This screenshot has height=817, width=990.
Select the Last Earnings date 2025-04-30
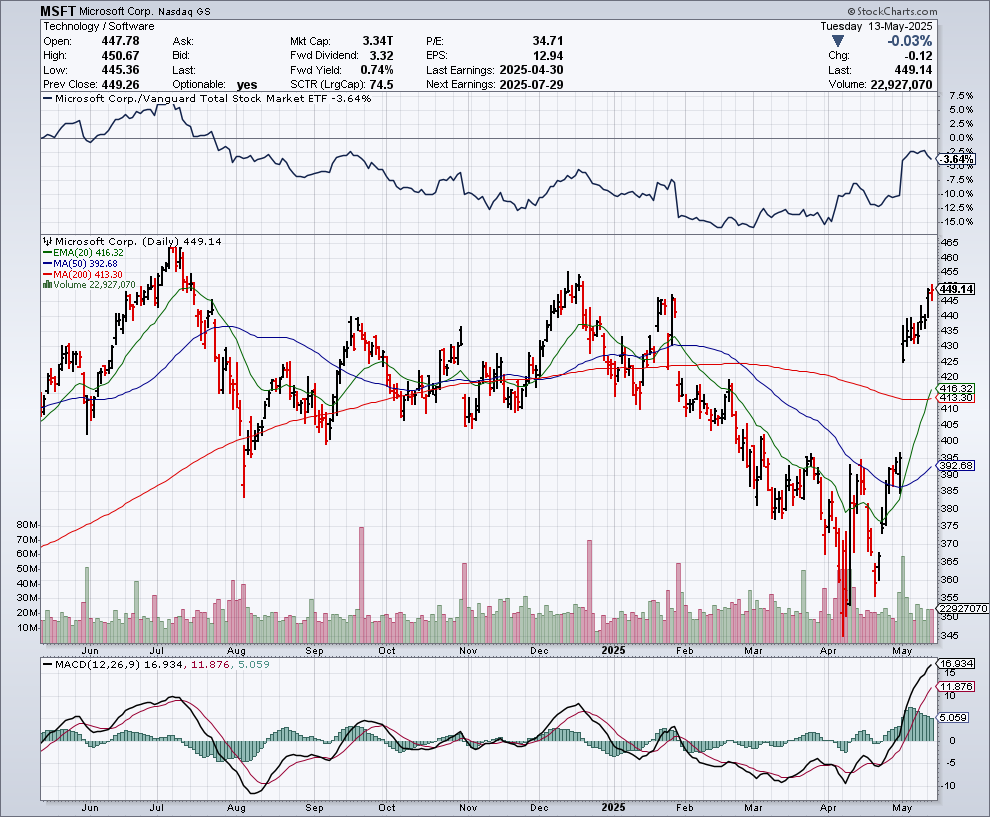pos(531,70)
